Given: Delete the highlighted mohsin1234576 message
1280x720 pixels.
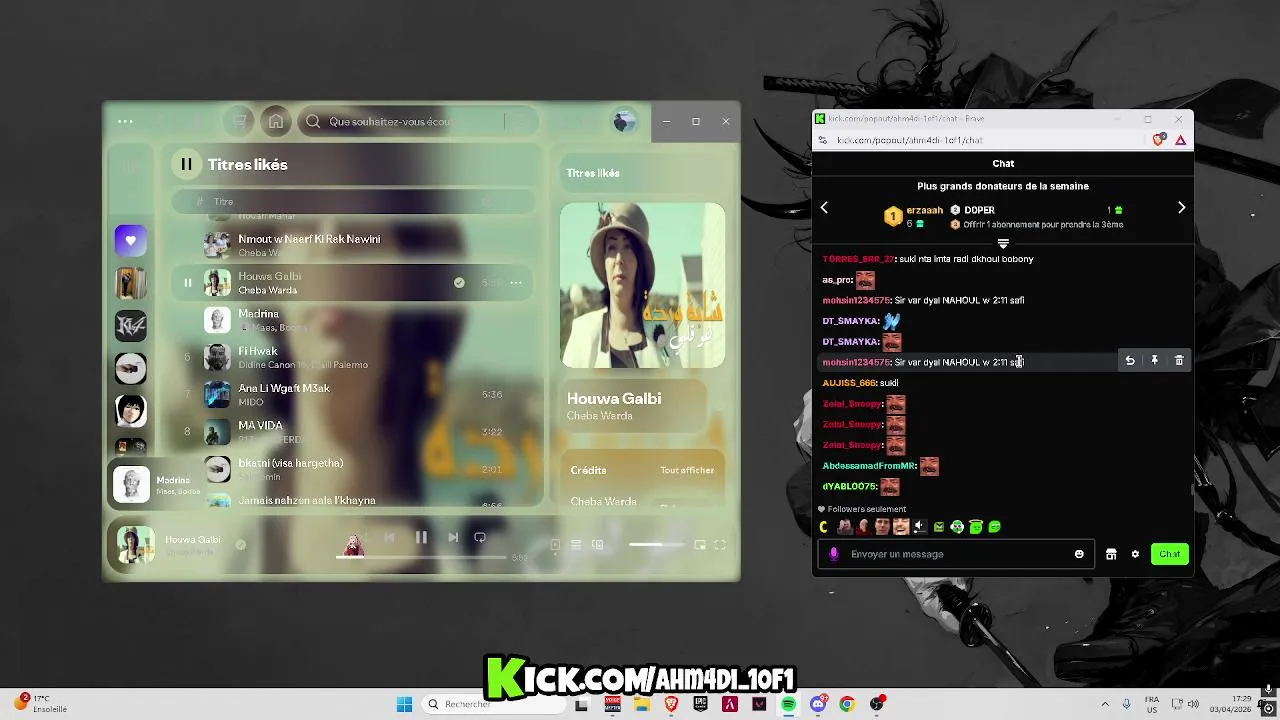Looking at the screenshot, I should 1179,361.
